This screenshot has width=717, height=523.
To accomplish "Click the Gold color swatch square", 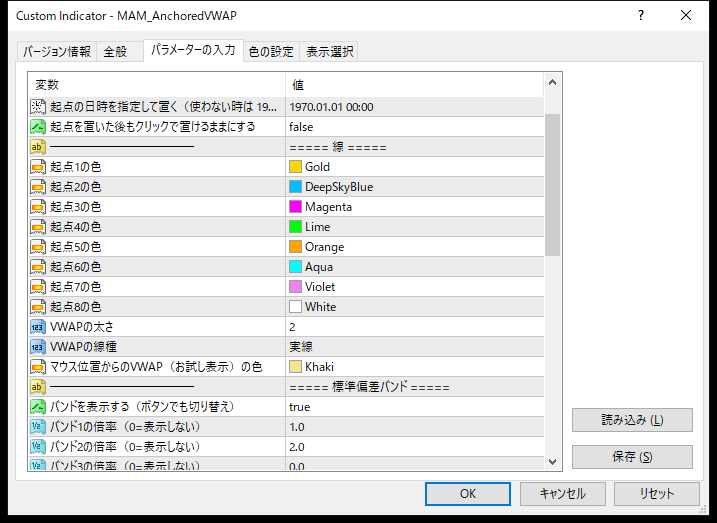I will coord(295,167).
